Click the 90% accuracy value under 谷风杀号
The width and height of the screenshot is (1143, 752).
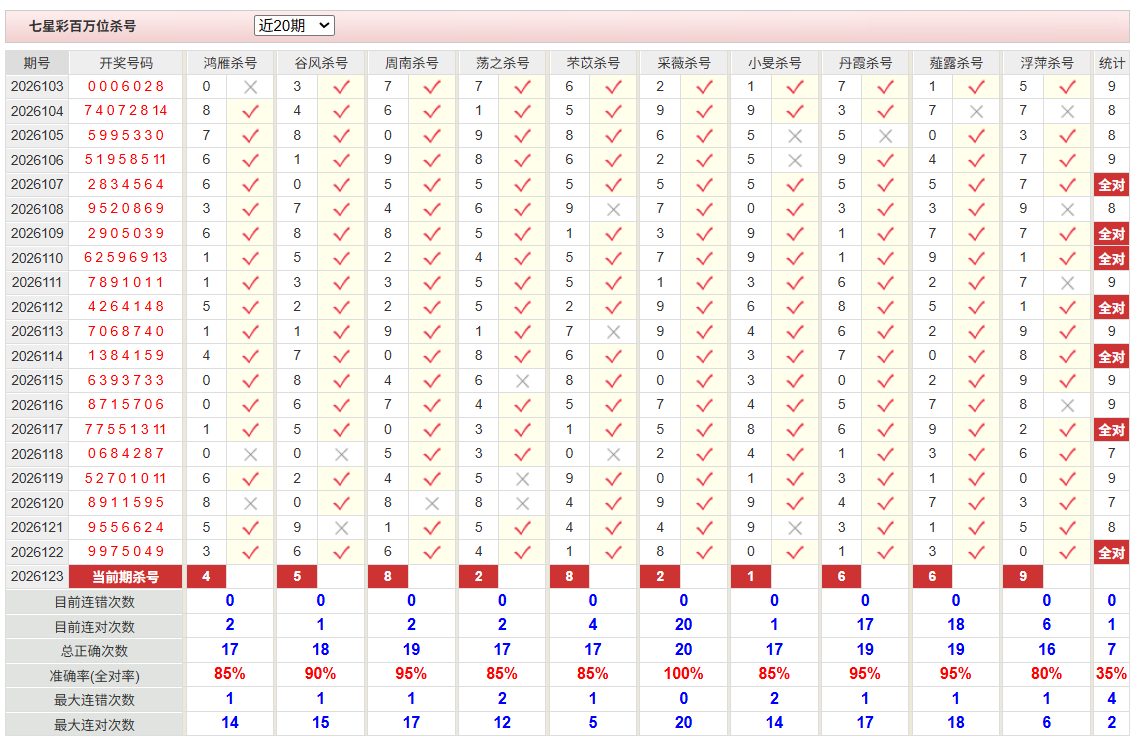(320, 674)
